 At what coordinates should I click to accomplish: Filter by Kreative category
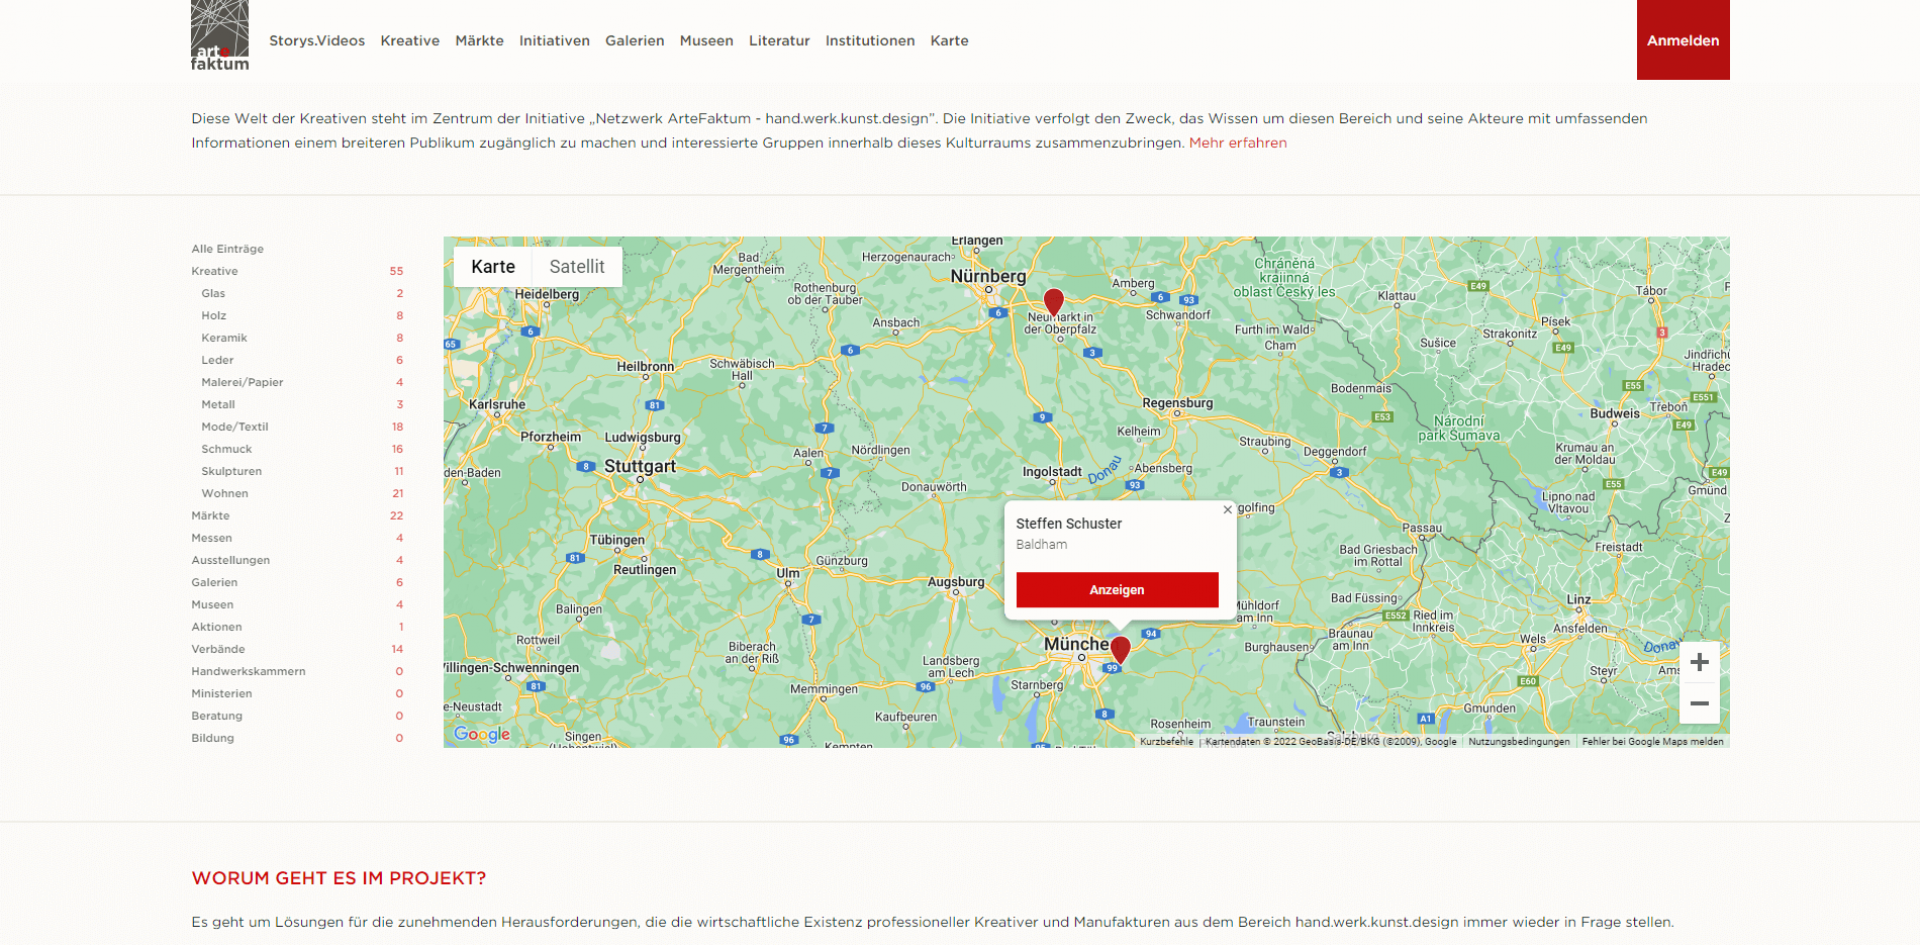click(215, 271)
